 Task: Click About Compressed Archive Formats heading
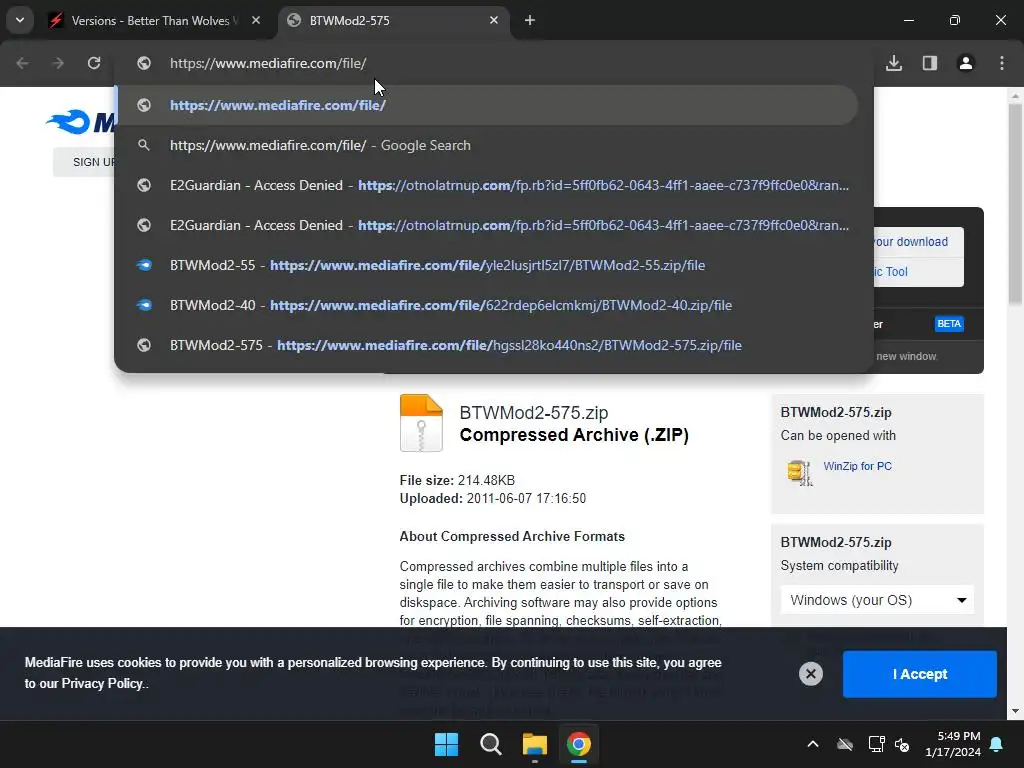point(512,537)
